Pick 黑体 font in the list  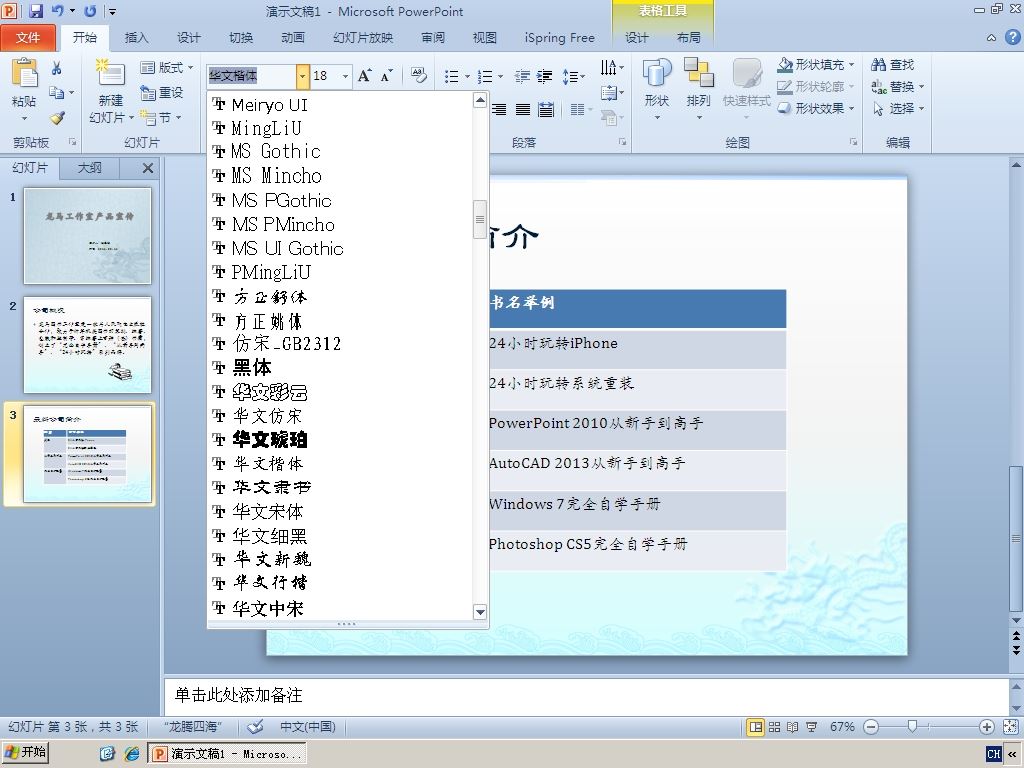[x=340, y=368]
